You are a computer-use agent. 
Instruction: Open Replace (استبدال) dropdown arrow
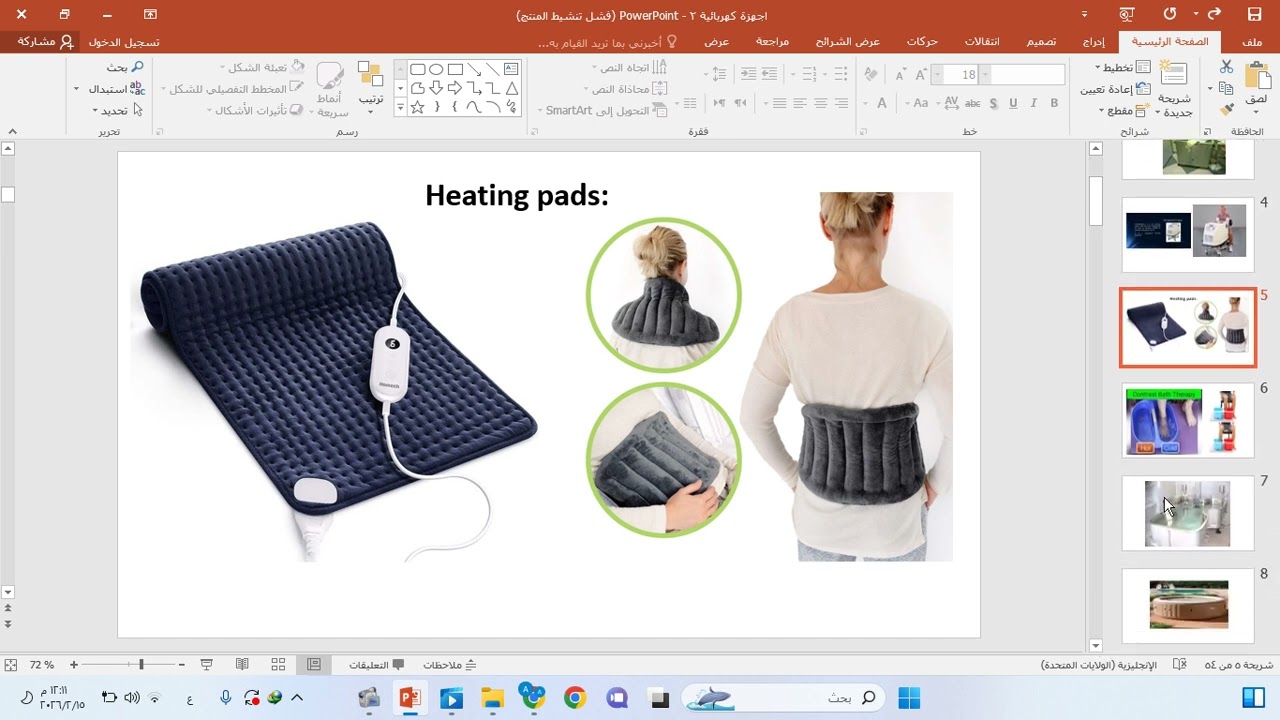pyautogui.click(x=77, y=89)
